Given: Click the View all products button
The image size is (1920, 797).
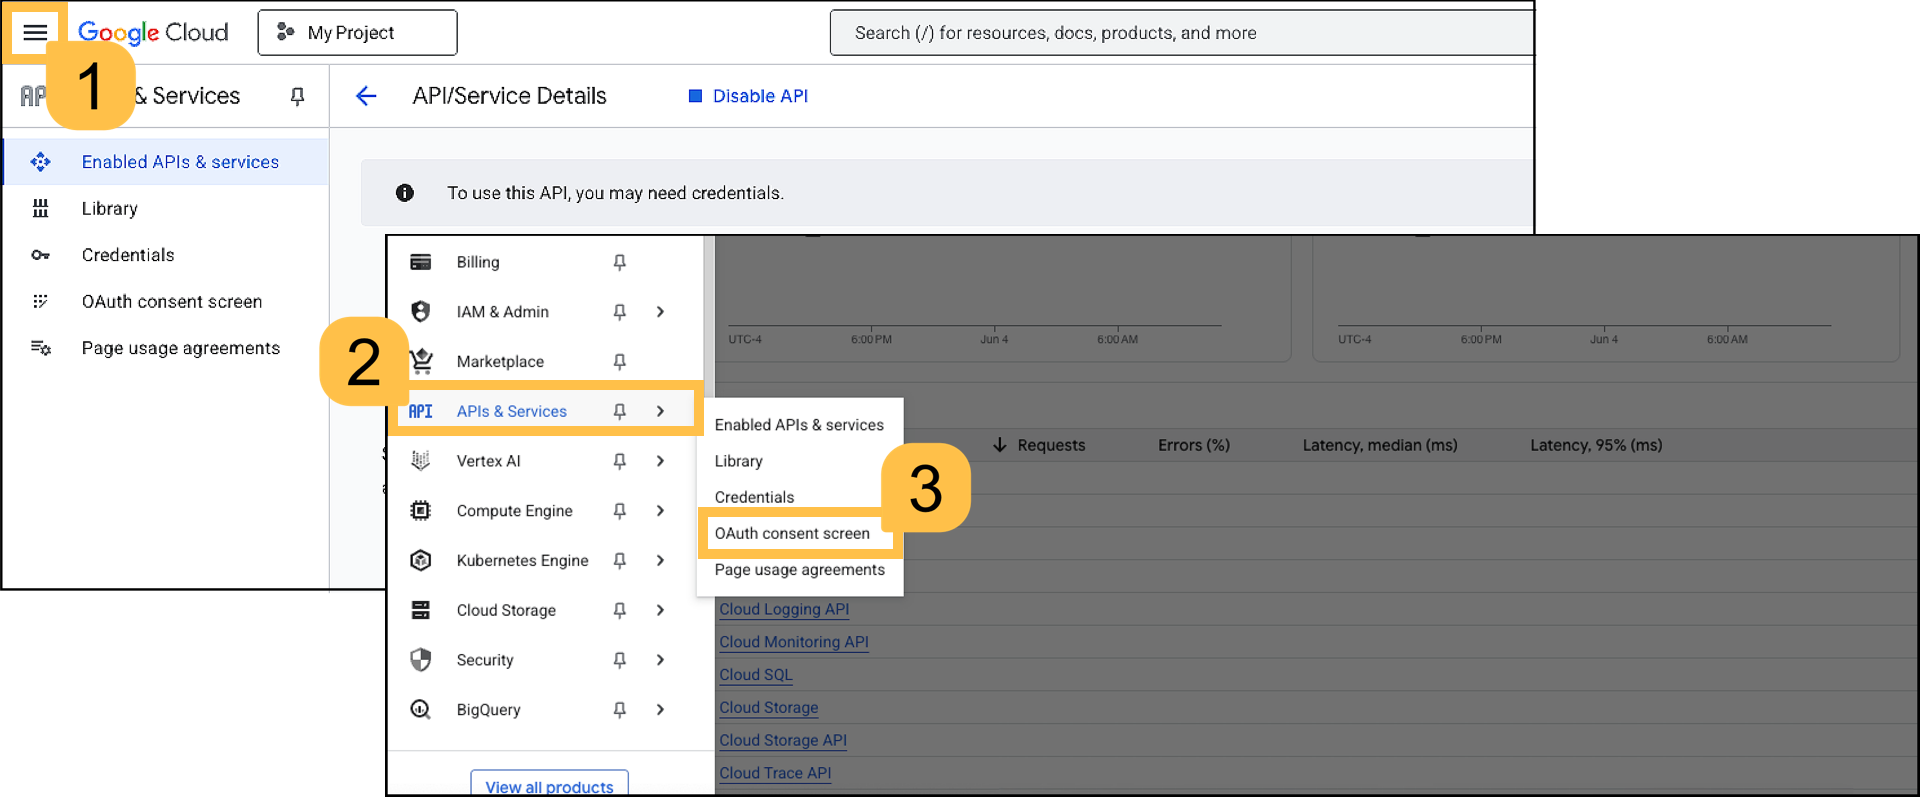Looking at the screenshot, I should coord(549,784).
